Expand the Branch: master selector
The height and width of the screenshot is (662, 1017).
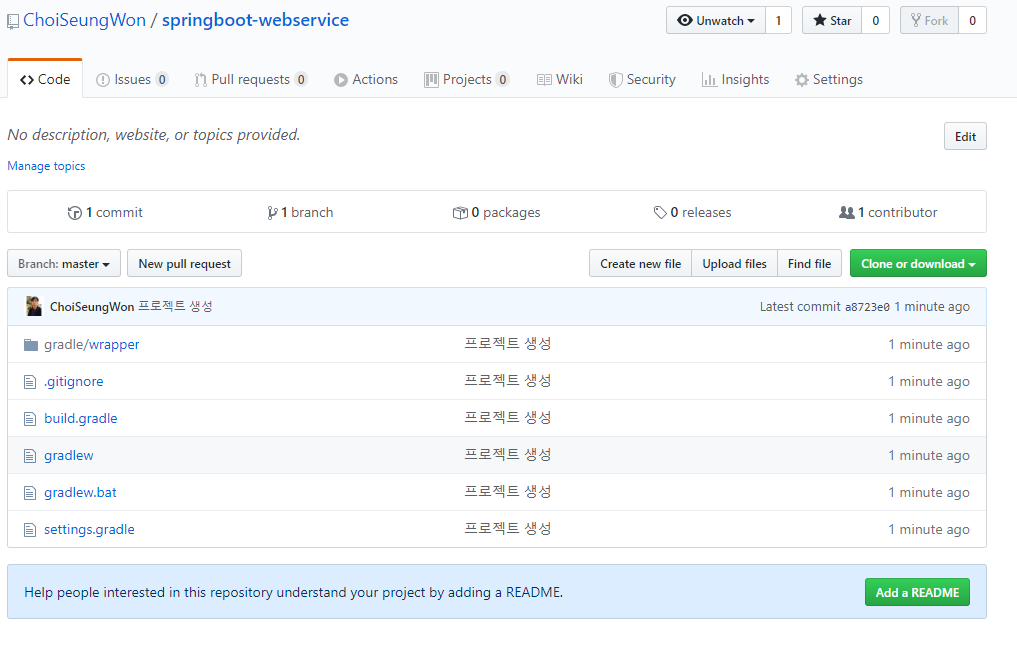64,263
